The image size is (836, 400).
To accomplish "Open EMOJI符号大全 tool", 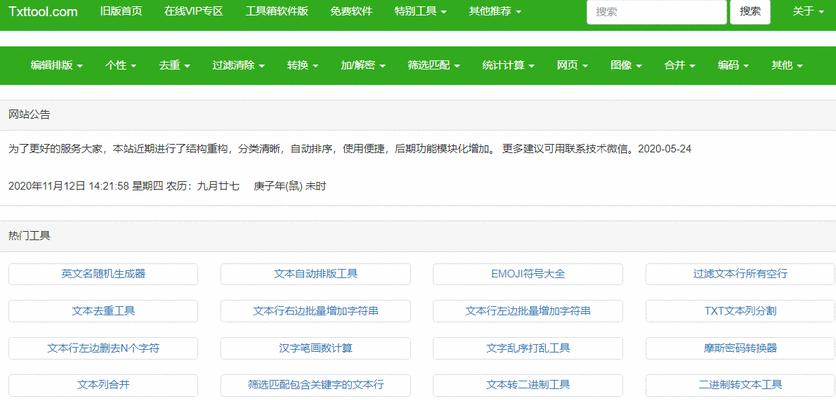I will pyautogui.click(x=528, y=274).
